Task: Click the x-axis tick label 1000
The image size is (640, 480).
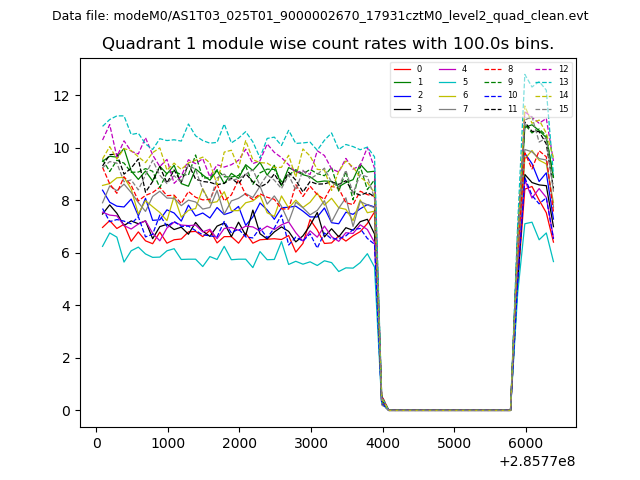Action: click(x=167, y=444)
